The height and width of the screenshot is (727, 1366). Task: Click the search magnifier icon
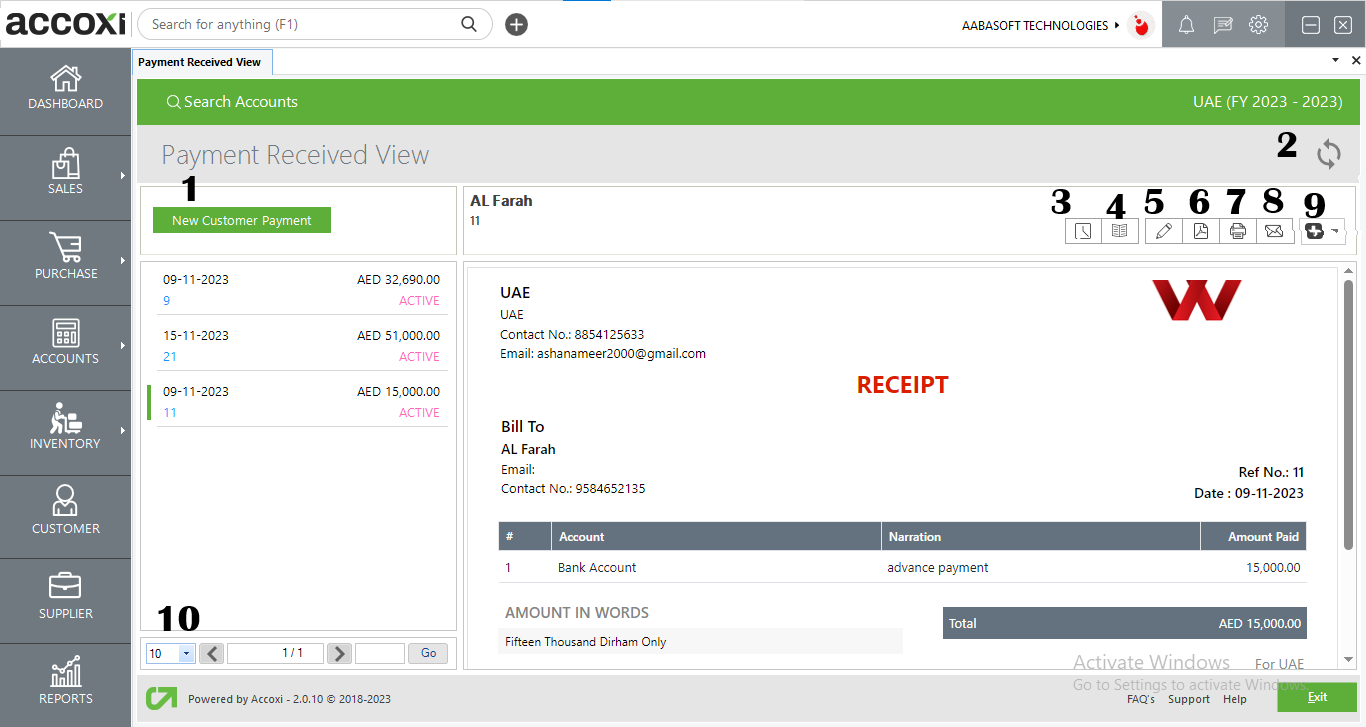[469, 24]
